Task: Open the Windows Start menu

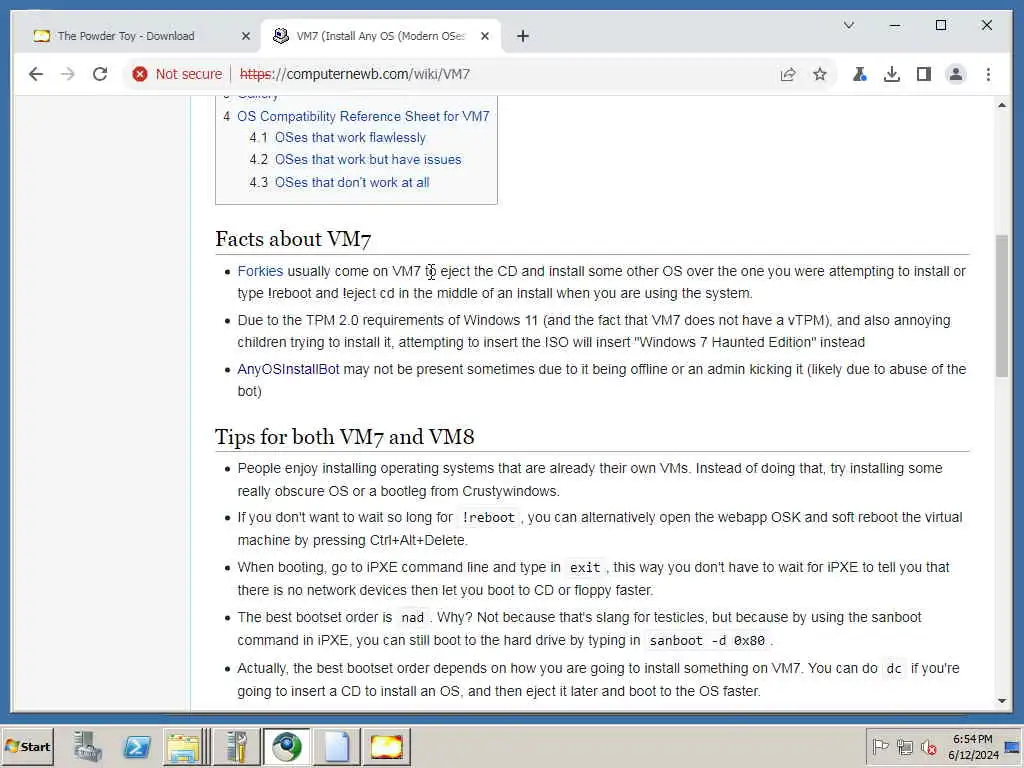Action: tap(27, 747)
